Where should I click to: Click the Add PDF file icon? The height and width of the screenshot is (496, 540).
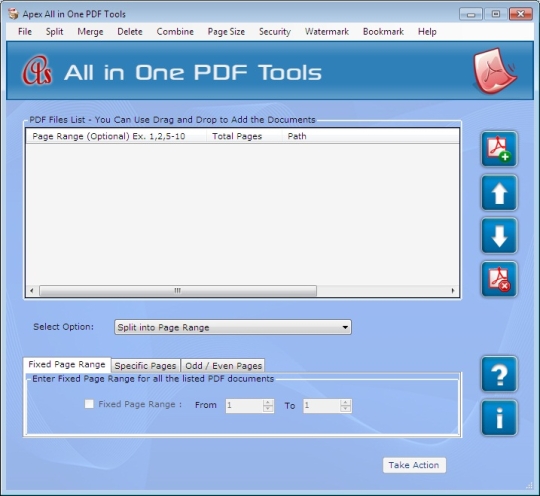tap(499, 149)
